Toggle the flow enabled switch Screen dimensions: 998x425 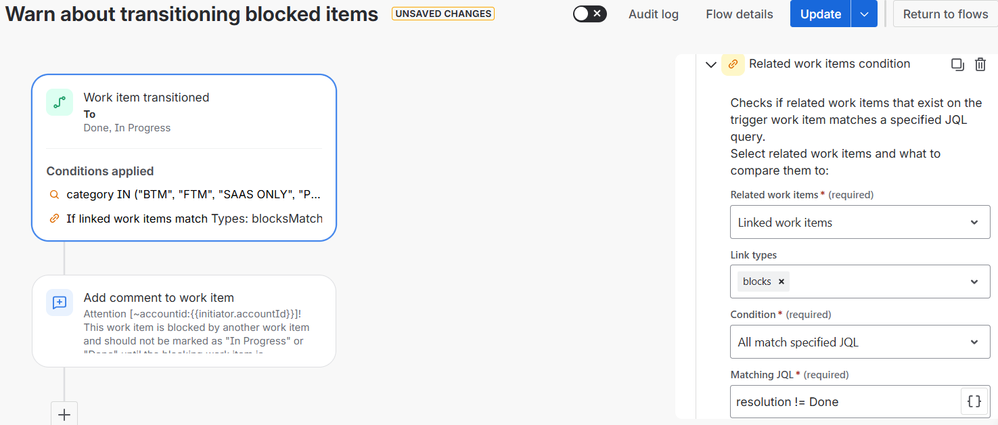[x=589, y=14]
